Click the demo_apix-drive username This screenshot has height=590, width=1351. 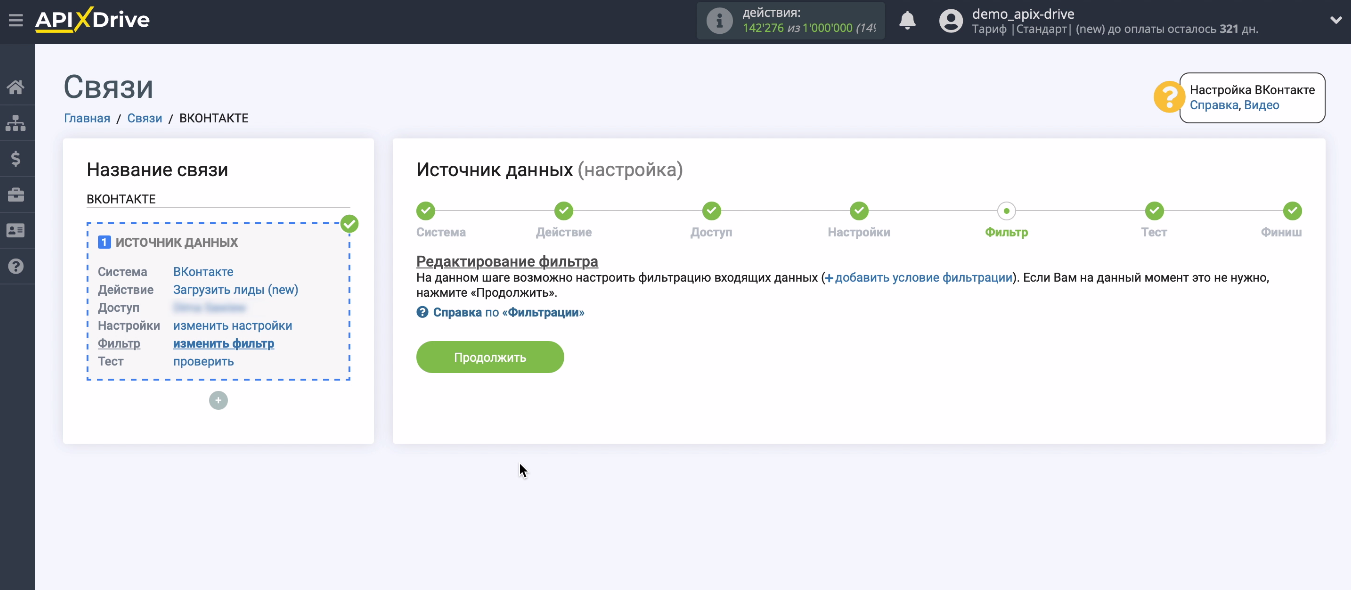[1023, 14]
